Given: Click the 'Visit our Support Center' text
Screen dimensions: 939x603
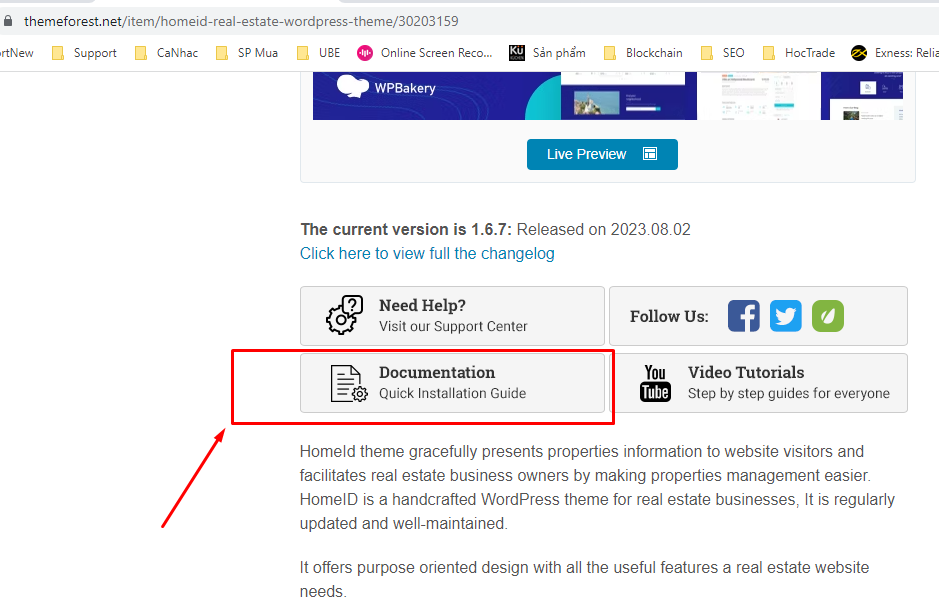Looking at the screenshot, I should (x=453, y=326).
